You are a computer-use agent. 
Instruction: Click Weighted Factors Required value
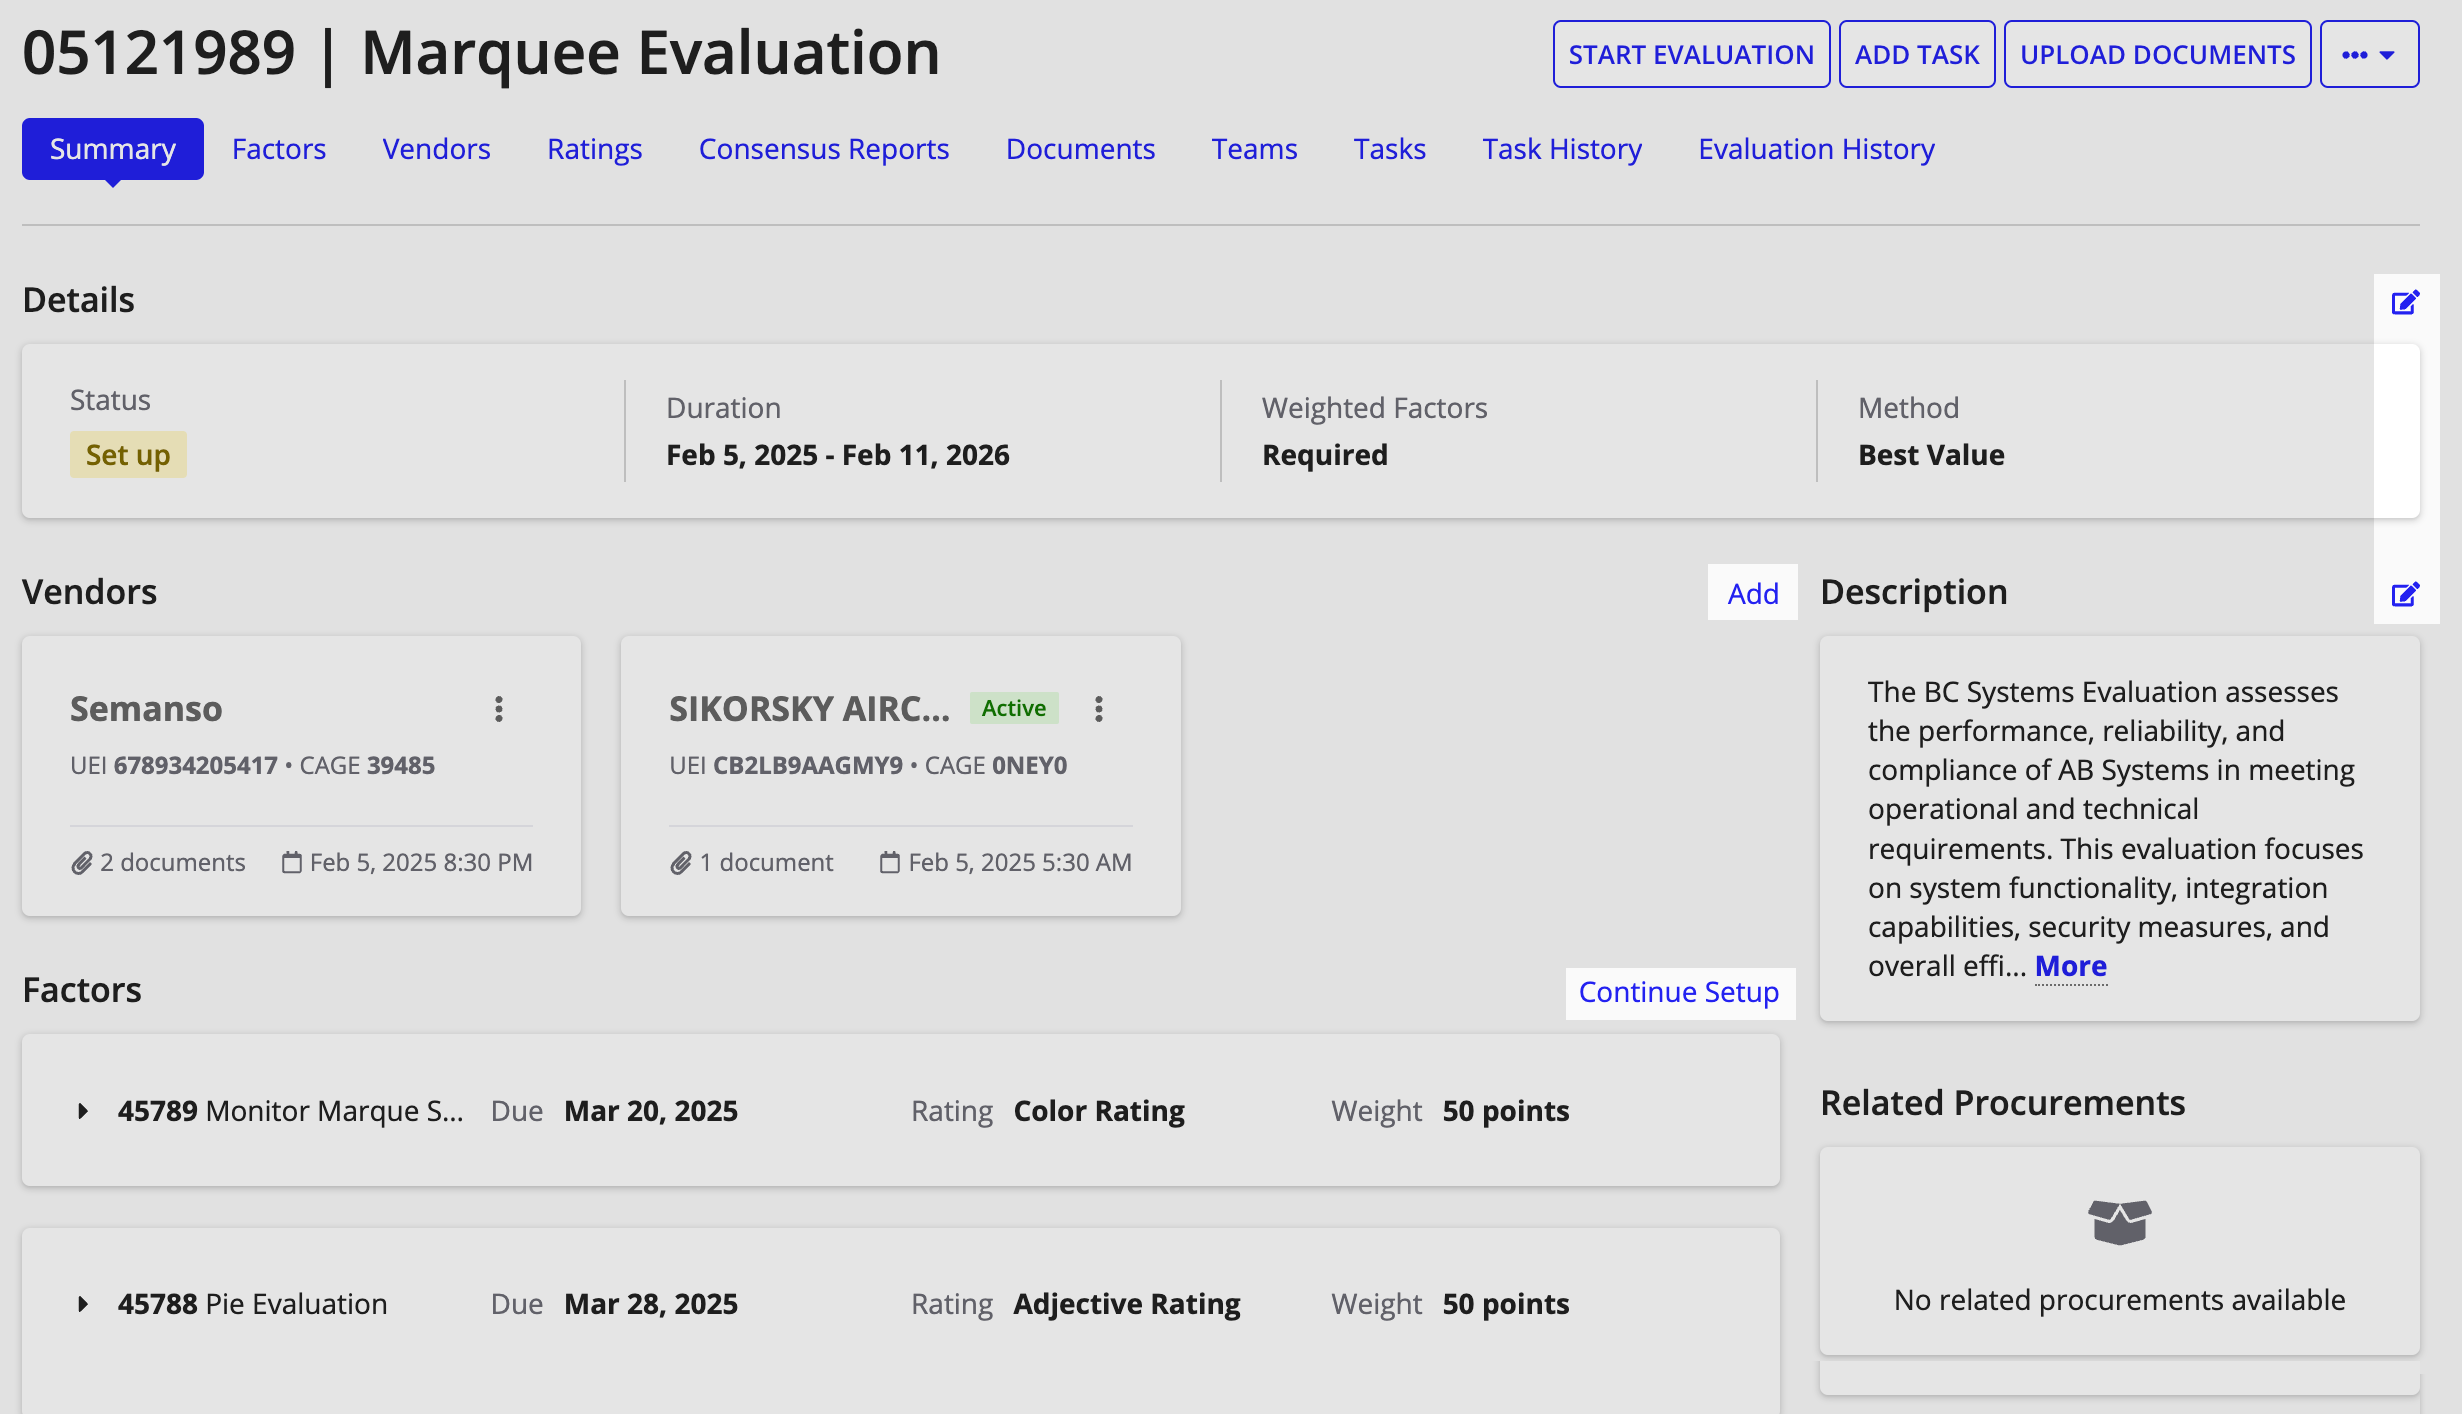pos(1325,455)
